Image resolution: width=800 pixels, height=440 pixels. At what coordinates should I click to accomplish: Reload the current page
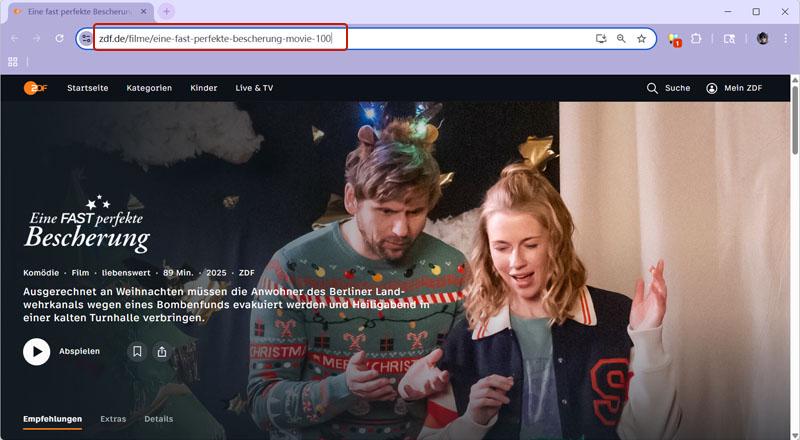pos(60,39)
